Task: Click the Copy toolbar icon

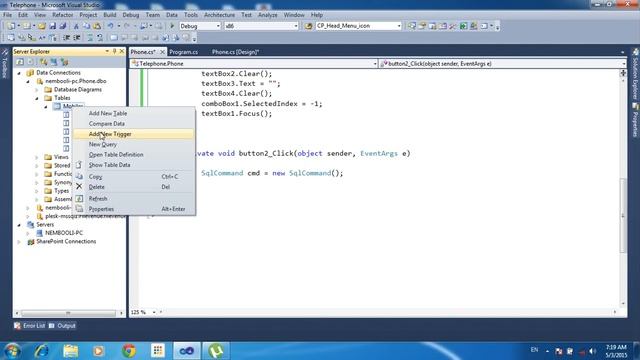Action: [87, 26]
